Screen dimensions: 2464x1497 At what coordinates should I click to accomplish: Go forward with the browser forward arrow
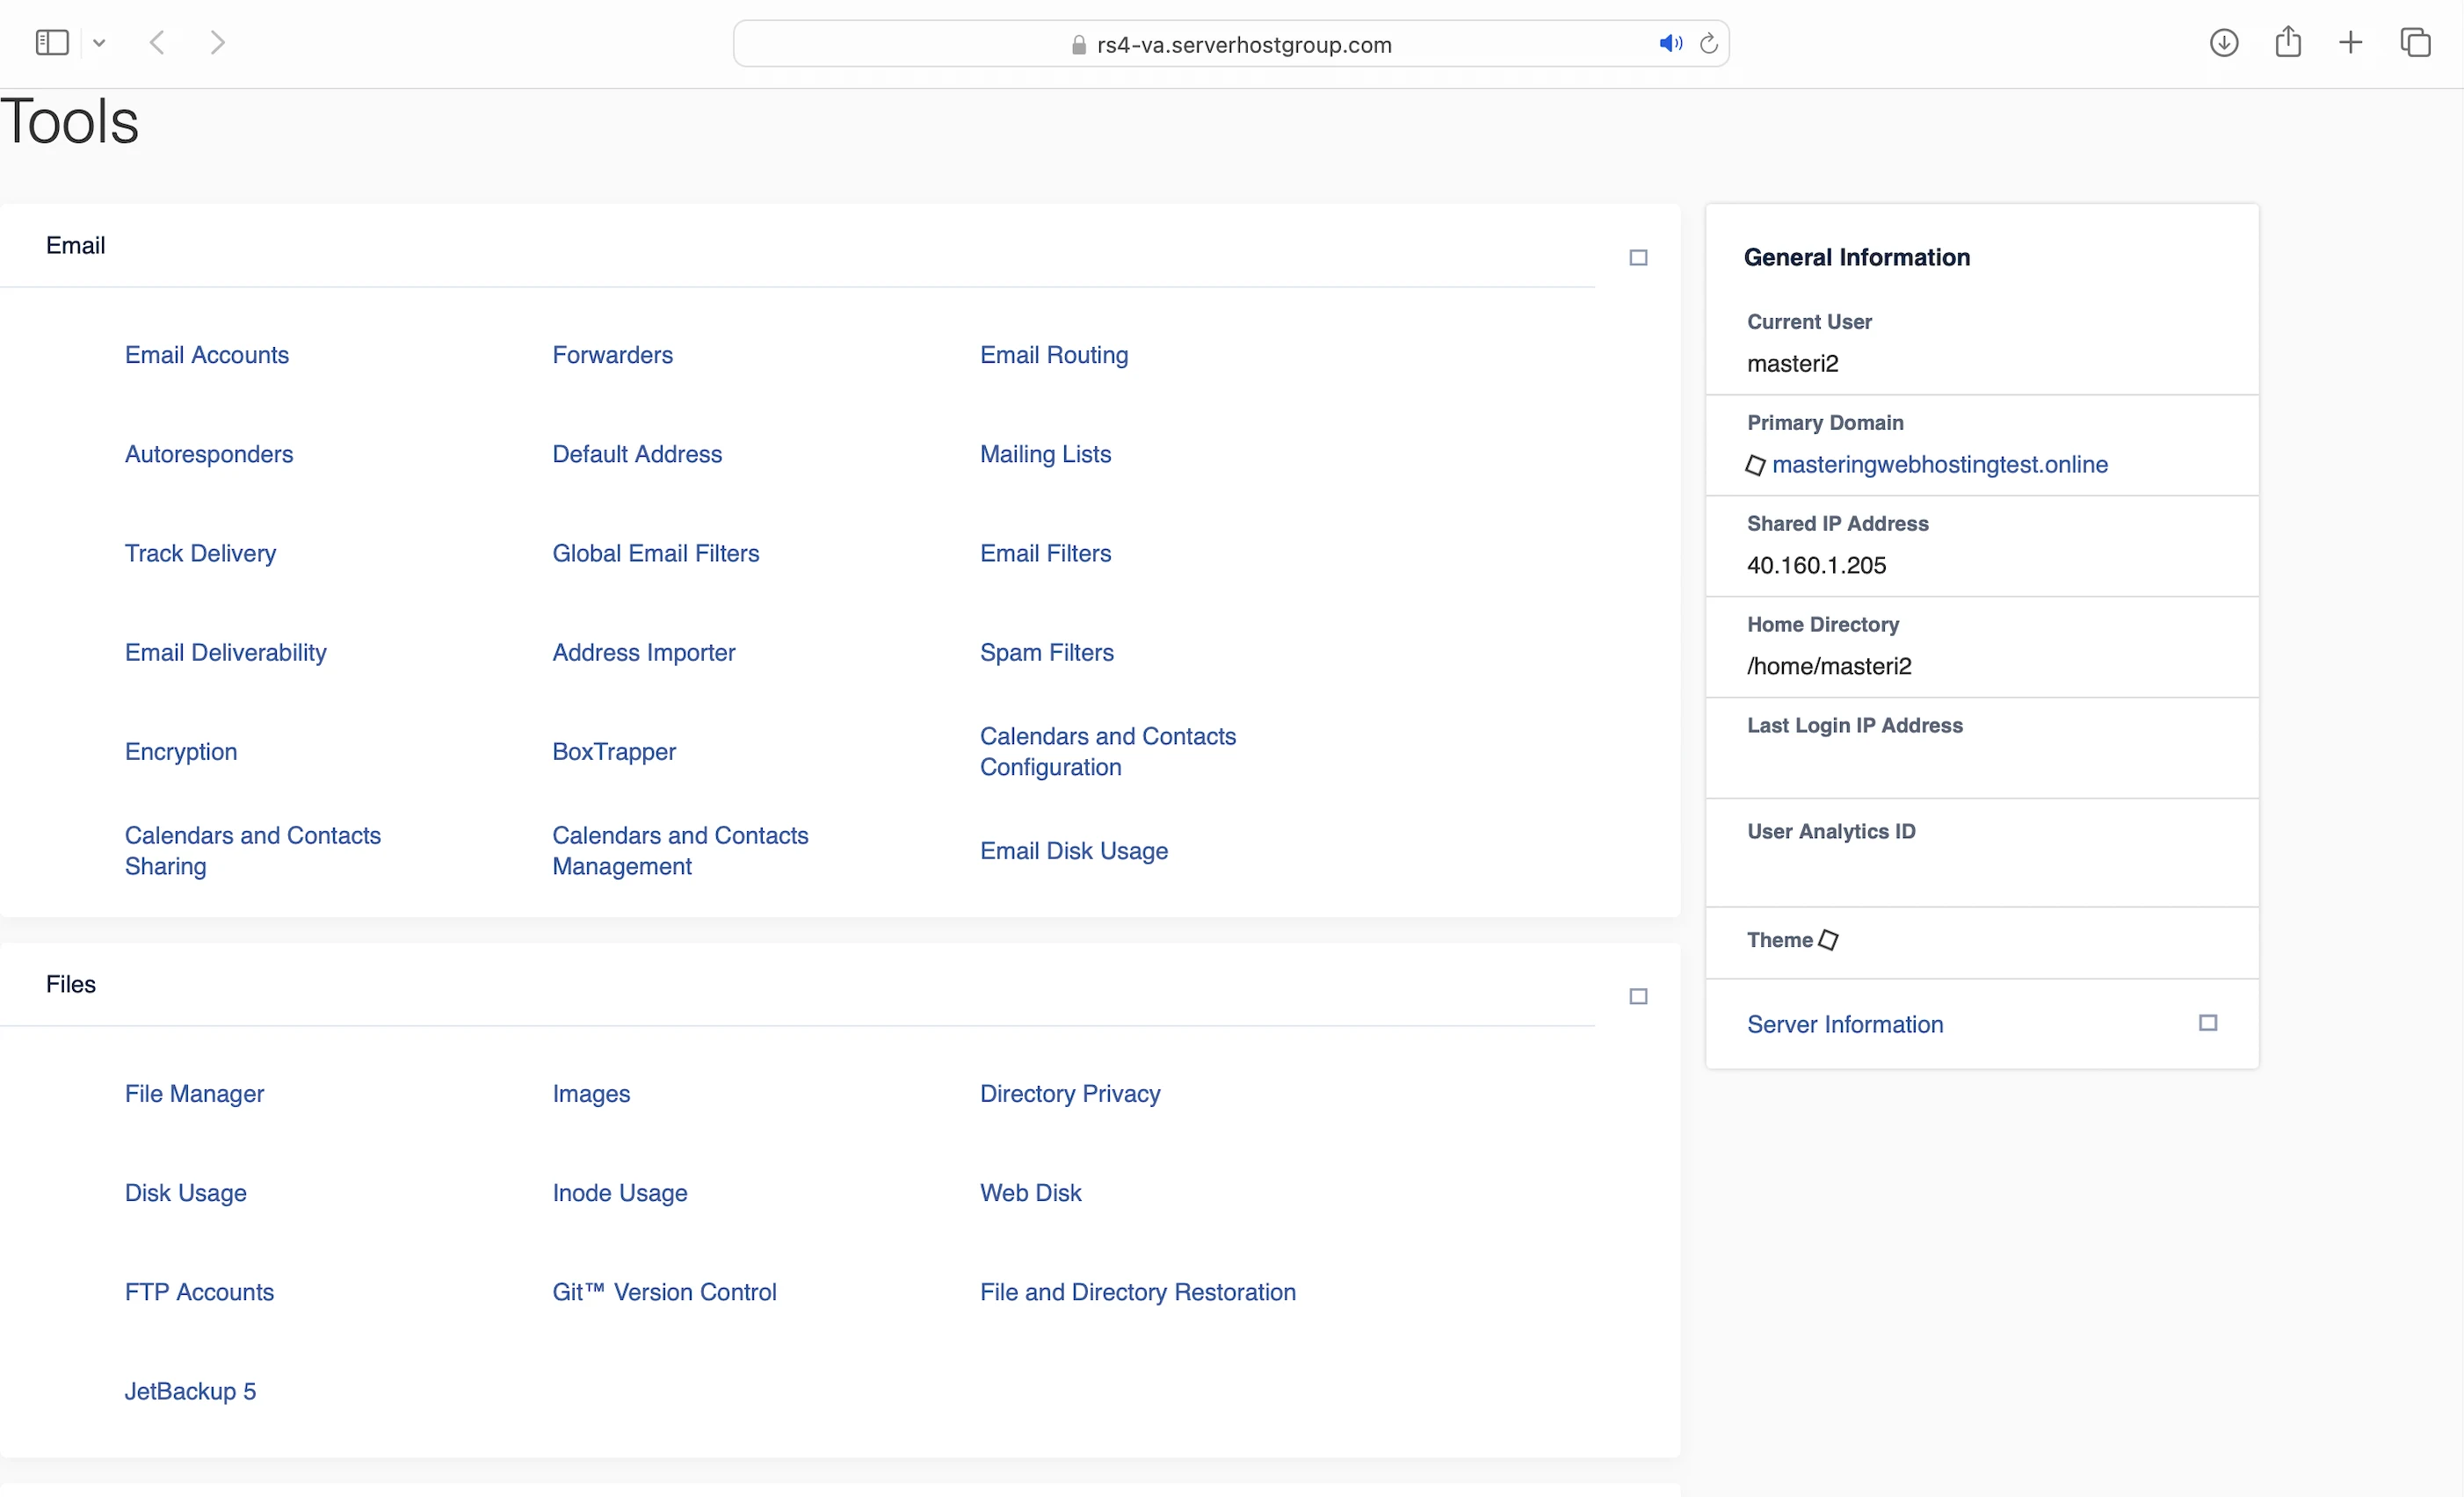[217, 43]
